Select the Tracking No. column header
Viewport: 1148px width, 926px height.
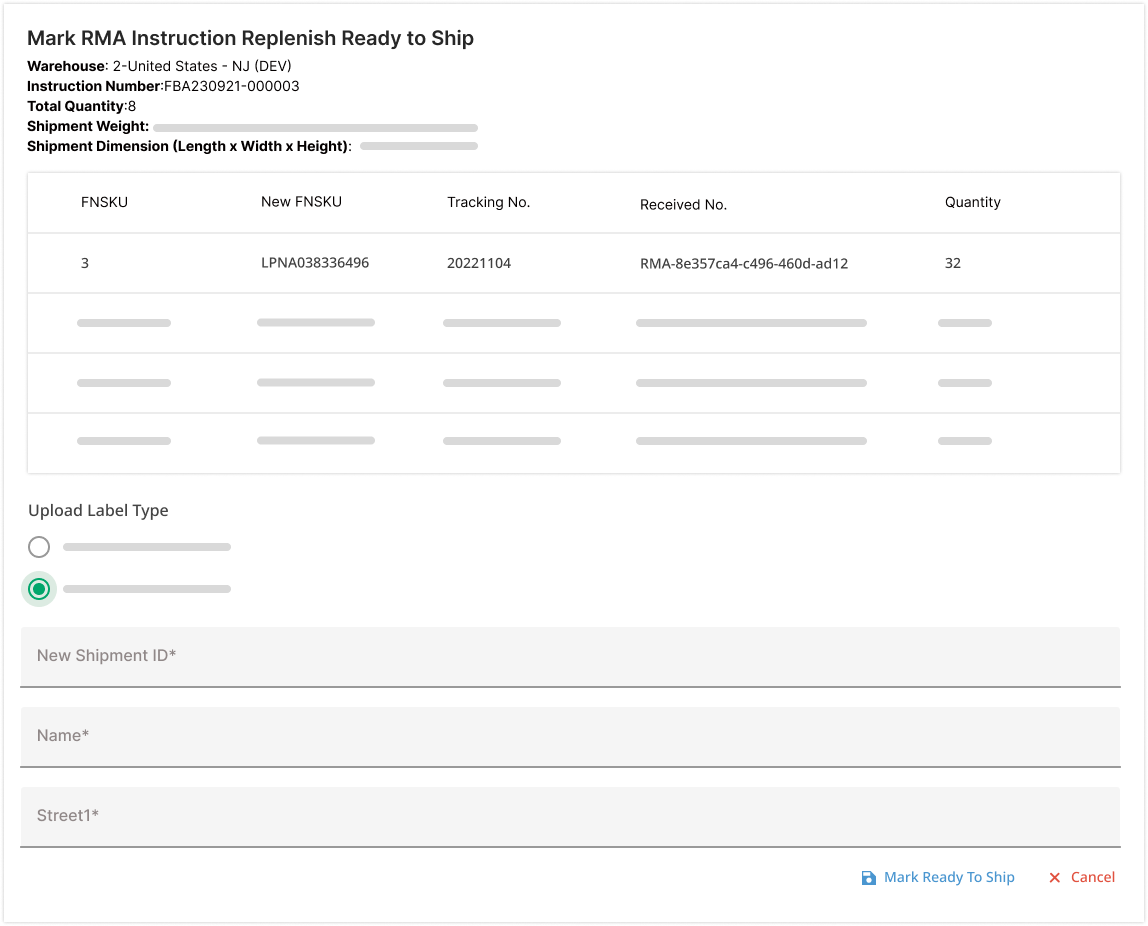(x=488, y=202)
